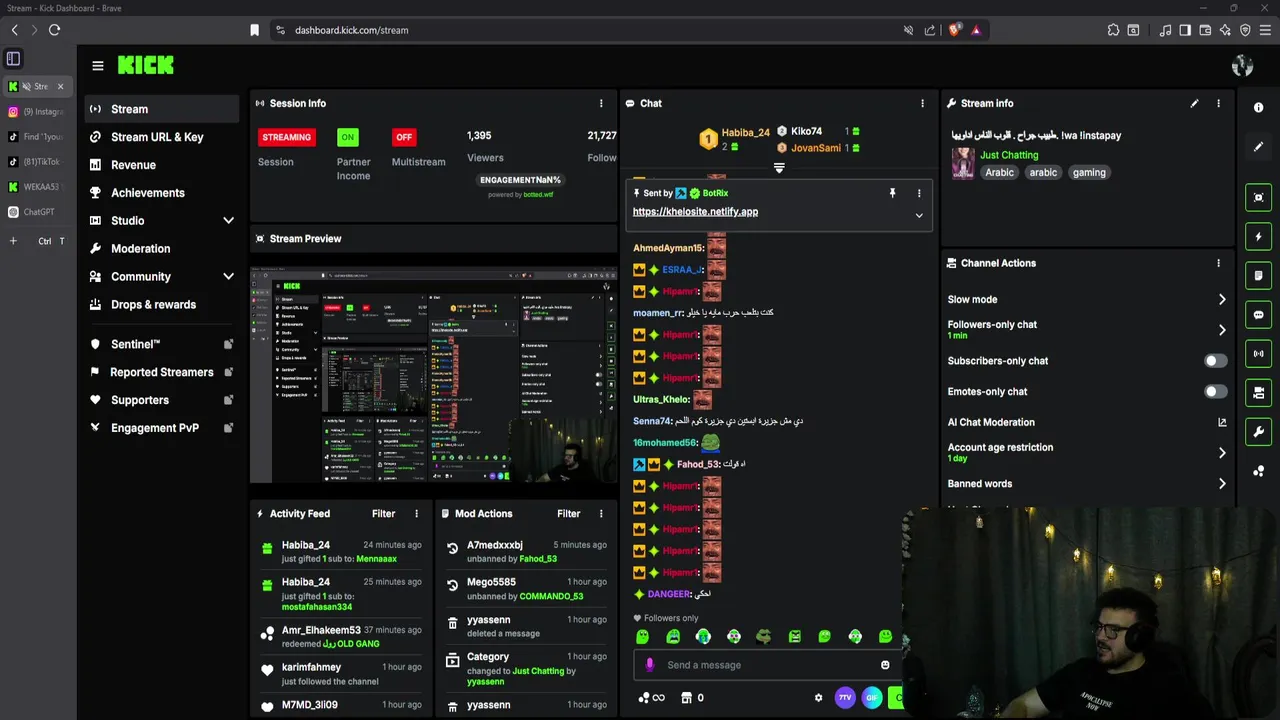Open the Session Info three-dot menu
This screenshot has height=720, width=1280.
click(x=601, y=103)
